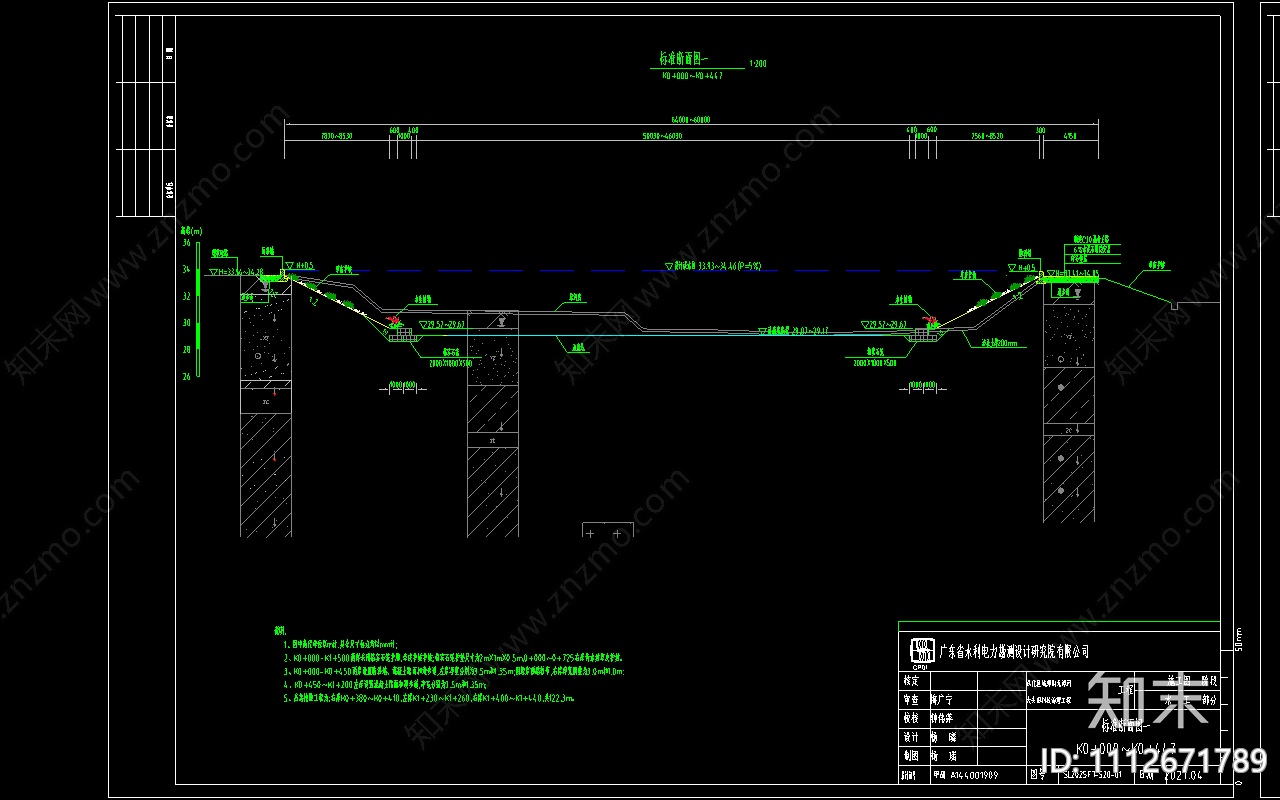
Task: Click the elevation scale value '36'
Action: 186,242
